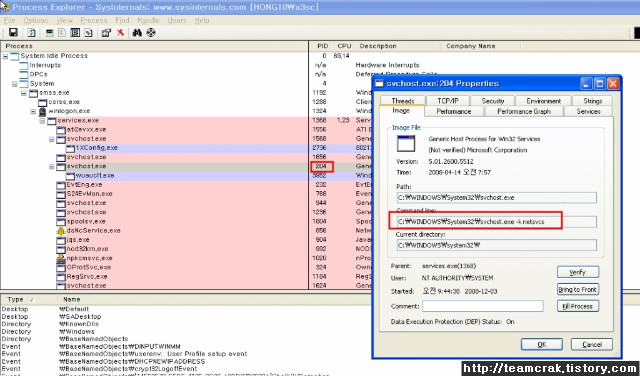Image resolution: width=640 pixels, height=376 pixels.
Task: Click the RegSrvc.exe process icon
Action: (x=61, y=277)
